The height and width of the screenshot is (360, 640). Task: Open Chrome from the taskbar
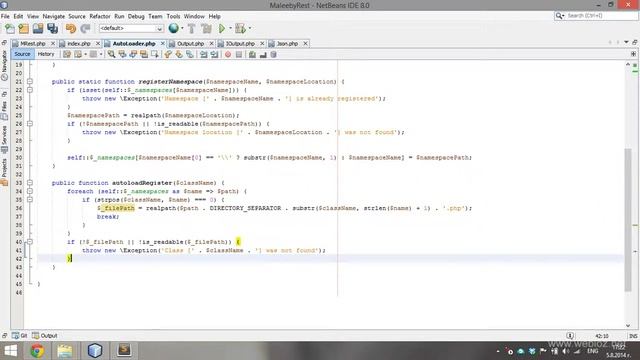(37, 351)
